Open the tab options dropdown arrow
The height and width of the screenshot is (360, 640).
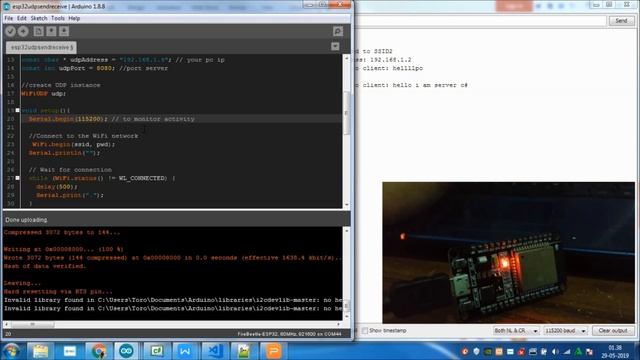click(335, 47)
